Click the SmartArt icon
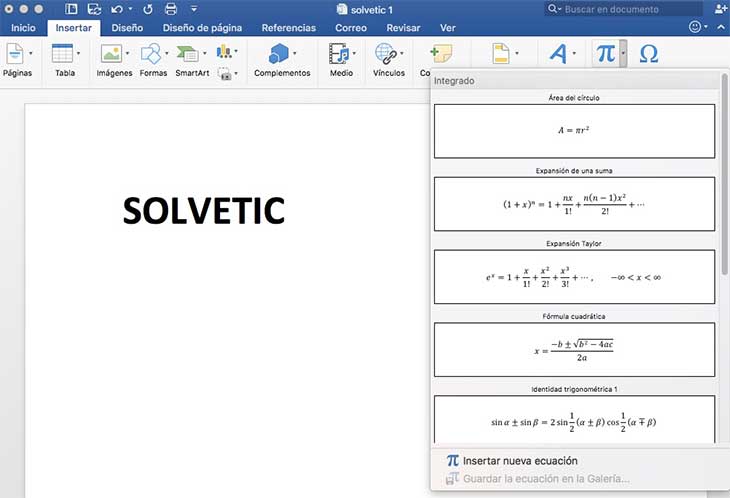The width and height of the screenshot is (730, 498). point(188,54)
